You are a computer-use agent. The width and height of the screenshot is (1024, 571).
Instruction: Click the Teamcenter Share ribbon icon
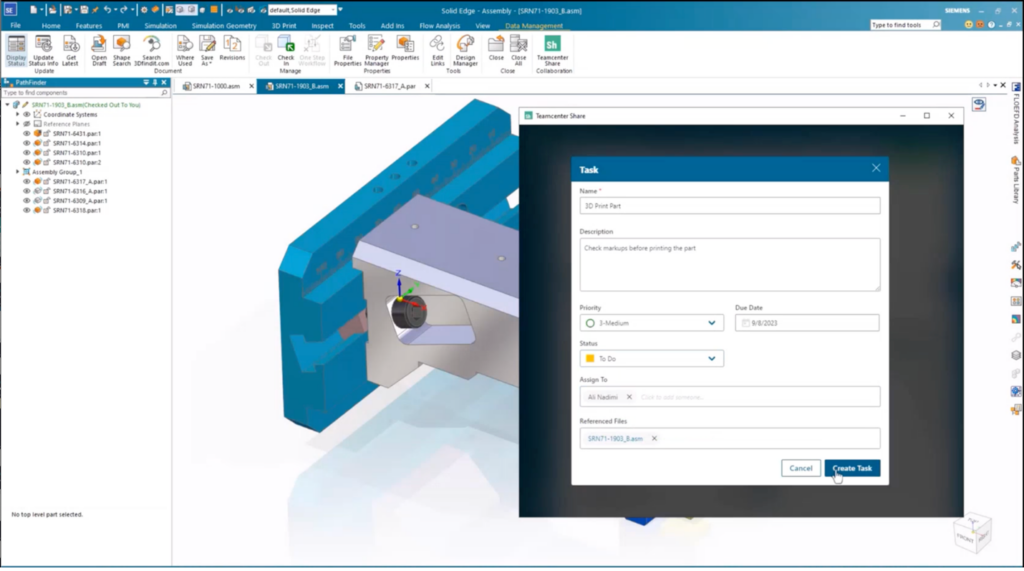pyautogui.click(x=552, y=48)
